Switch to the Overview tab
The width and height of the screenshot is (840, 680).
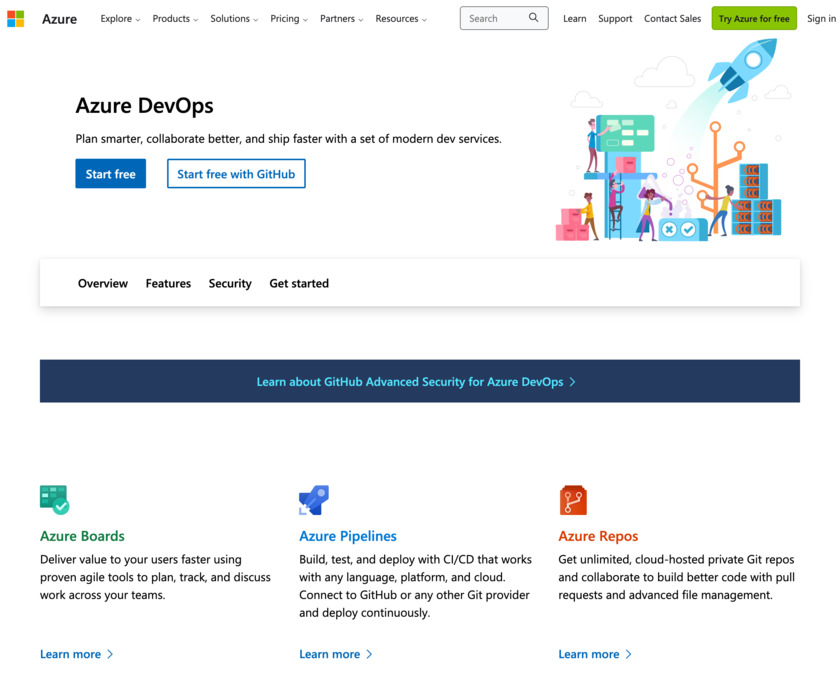(103, 283)
